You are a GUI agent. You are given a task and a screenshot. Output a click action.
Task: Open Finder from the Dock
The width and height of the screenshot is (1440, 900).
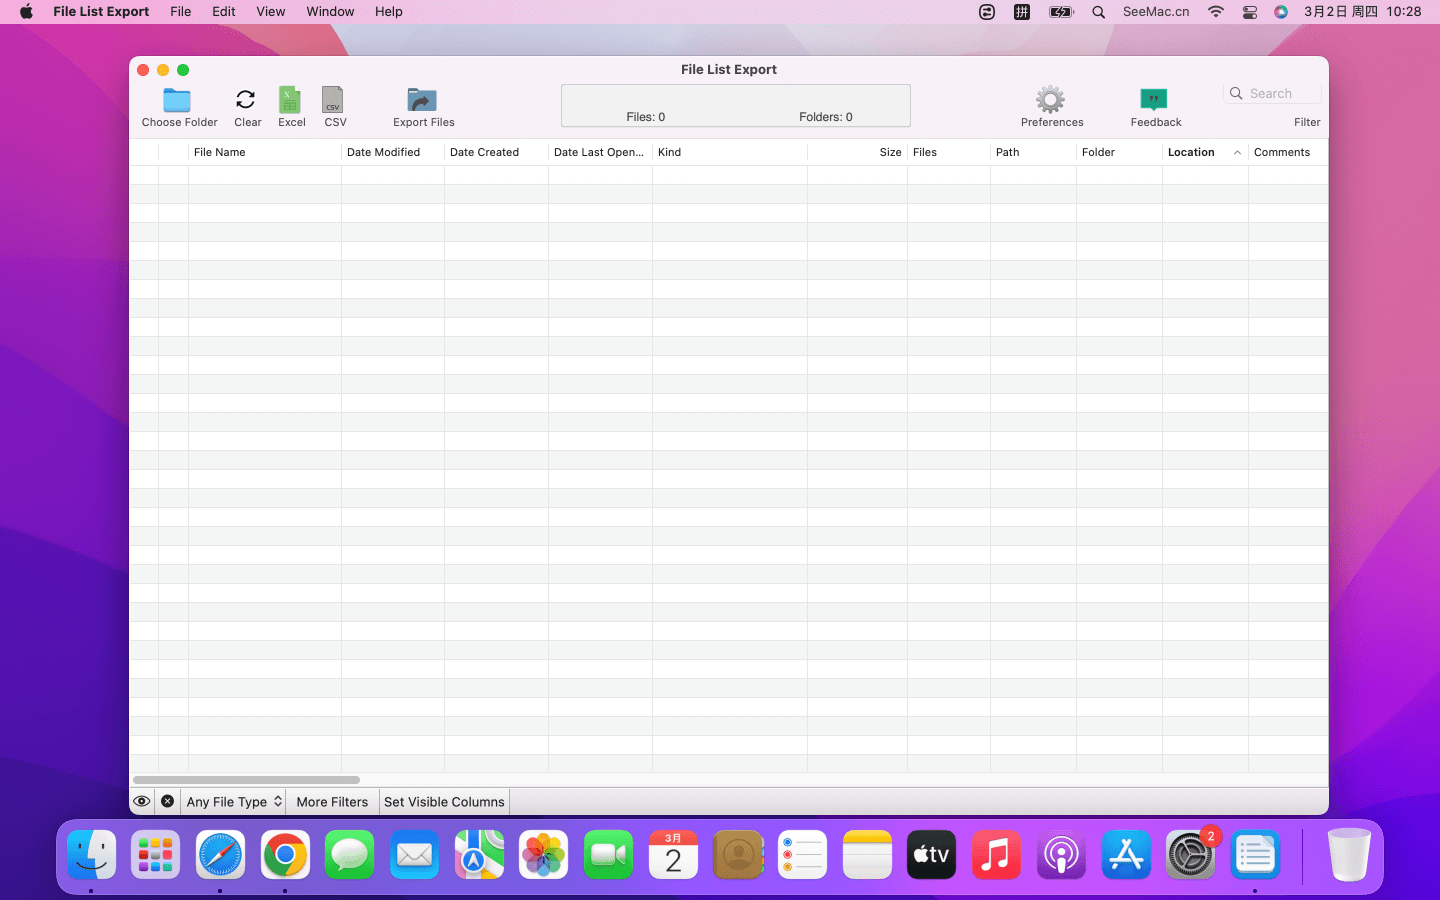coord(91,855)
